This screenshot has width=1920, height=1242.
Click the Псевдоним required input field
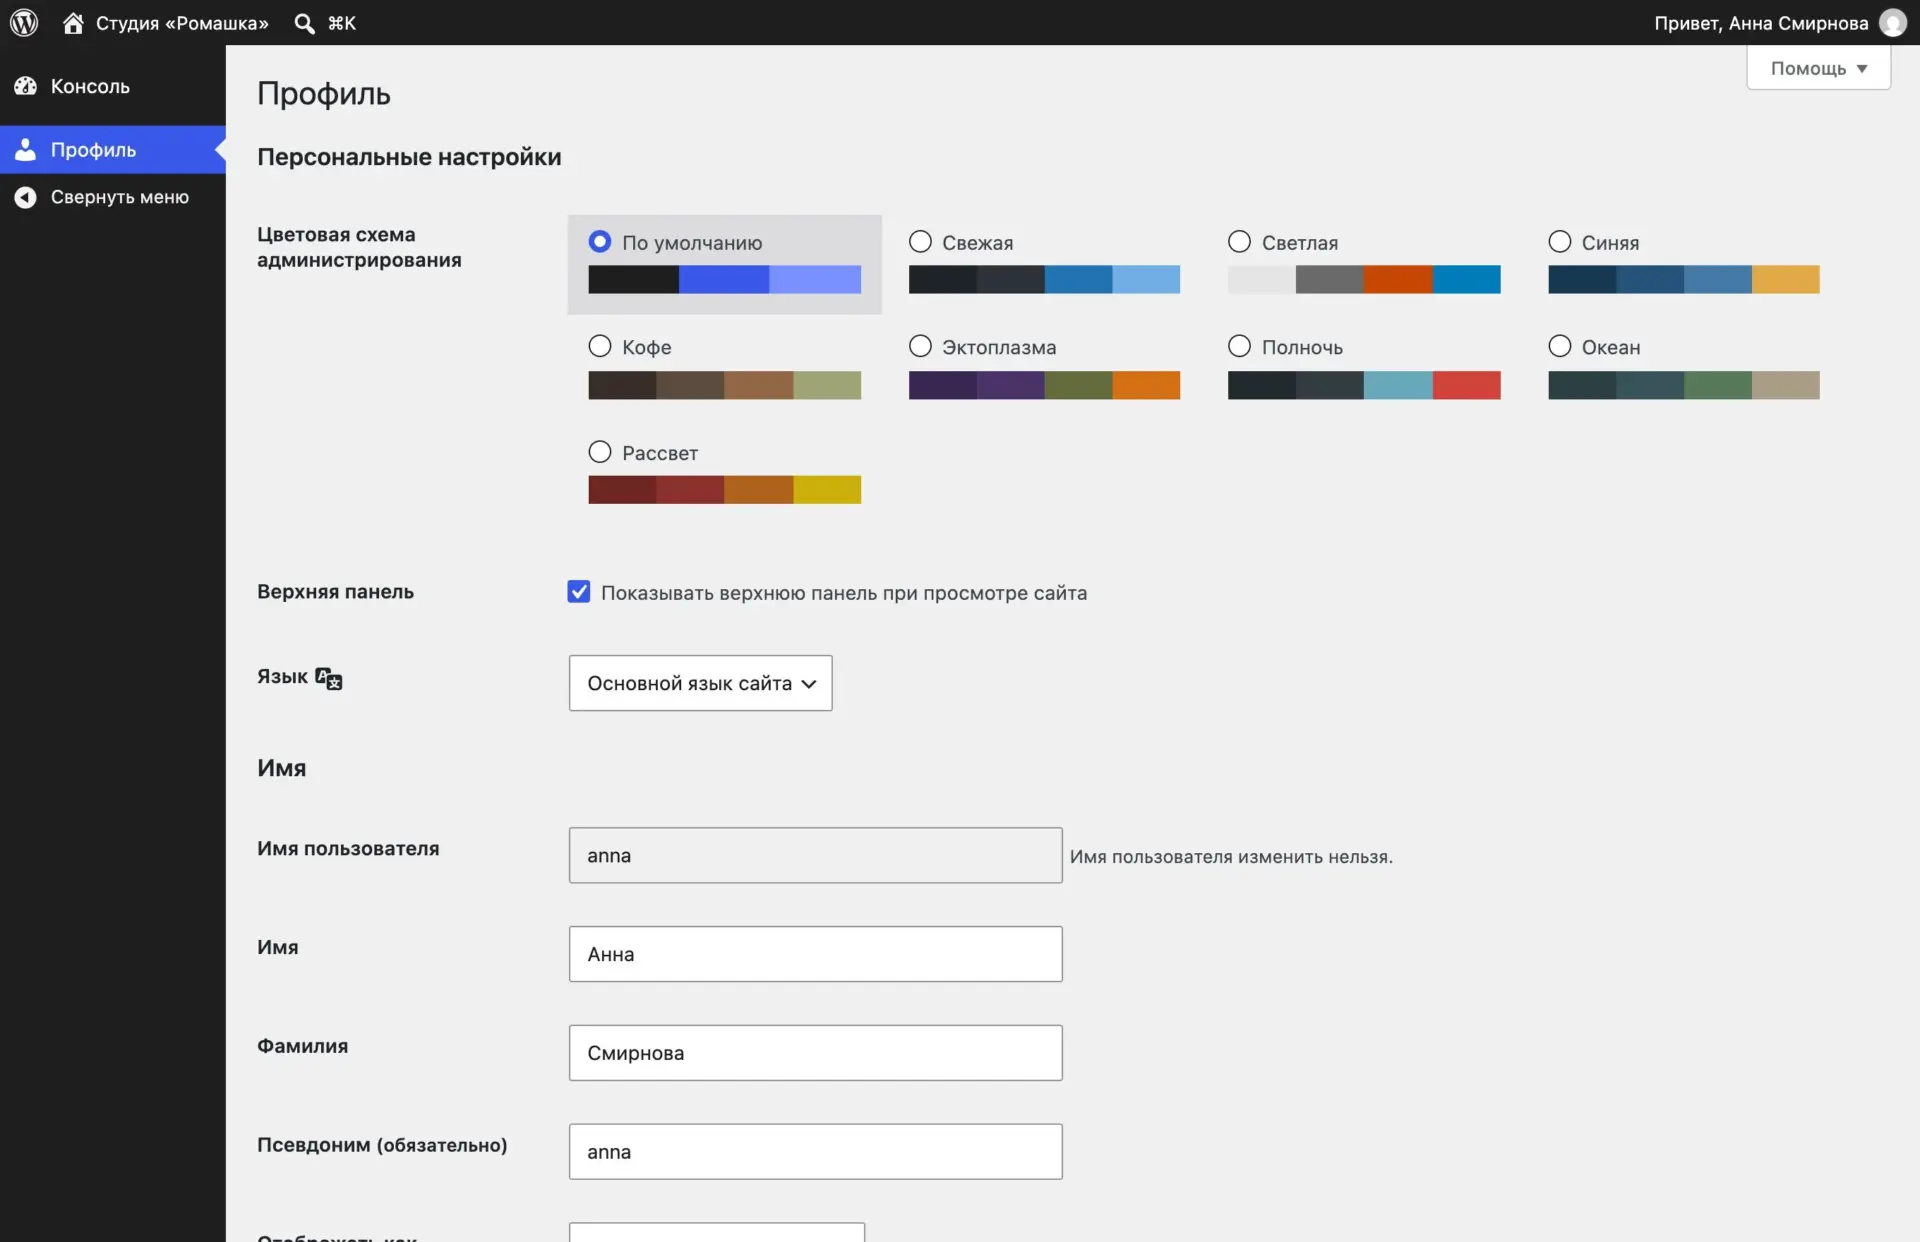click(x=815, y=1152)
